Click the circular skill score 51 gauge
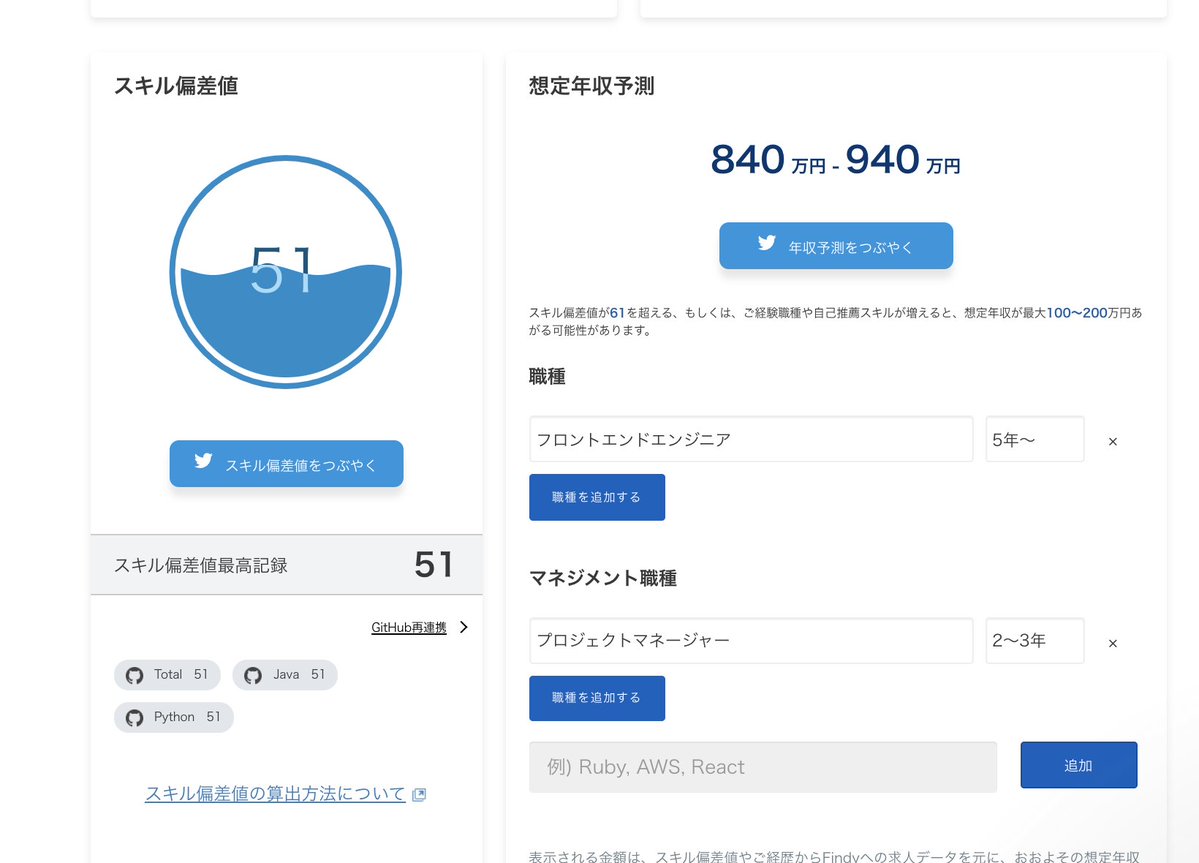Viewport: 1199px width, 863px height. (286, 272)
